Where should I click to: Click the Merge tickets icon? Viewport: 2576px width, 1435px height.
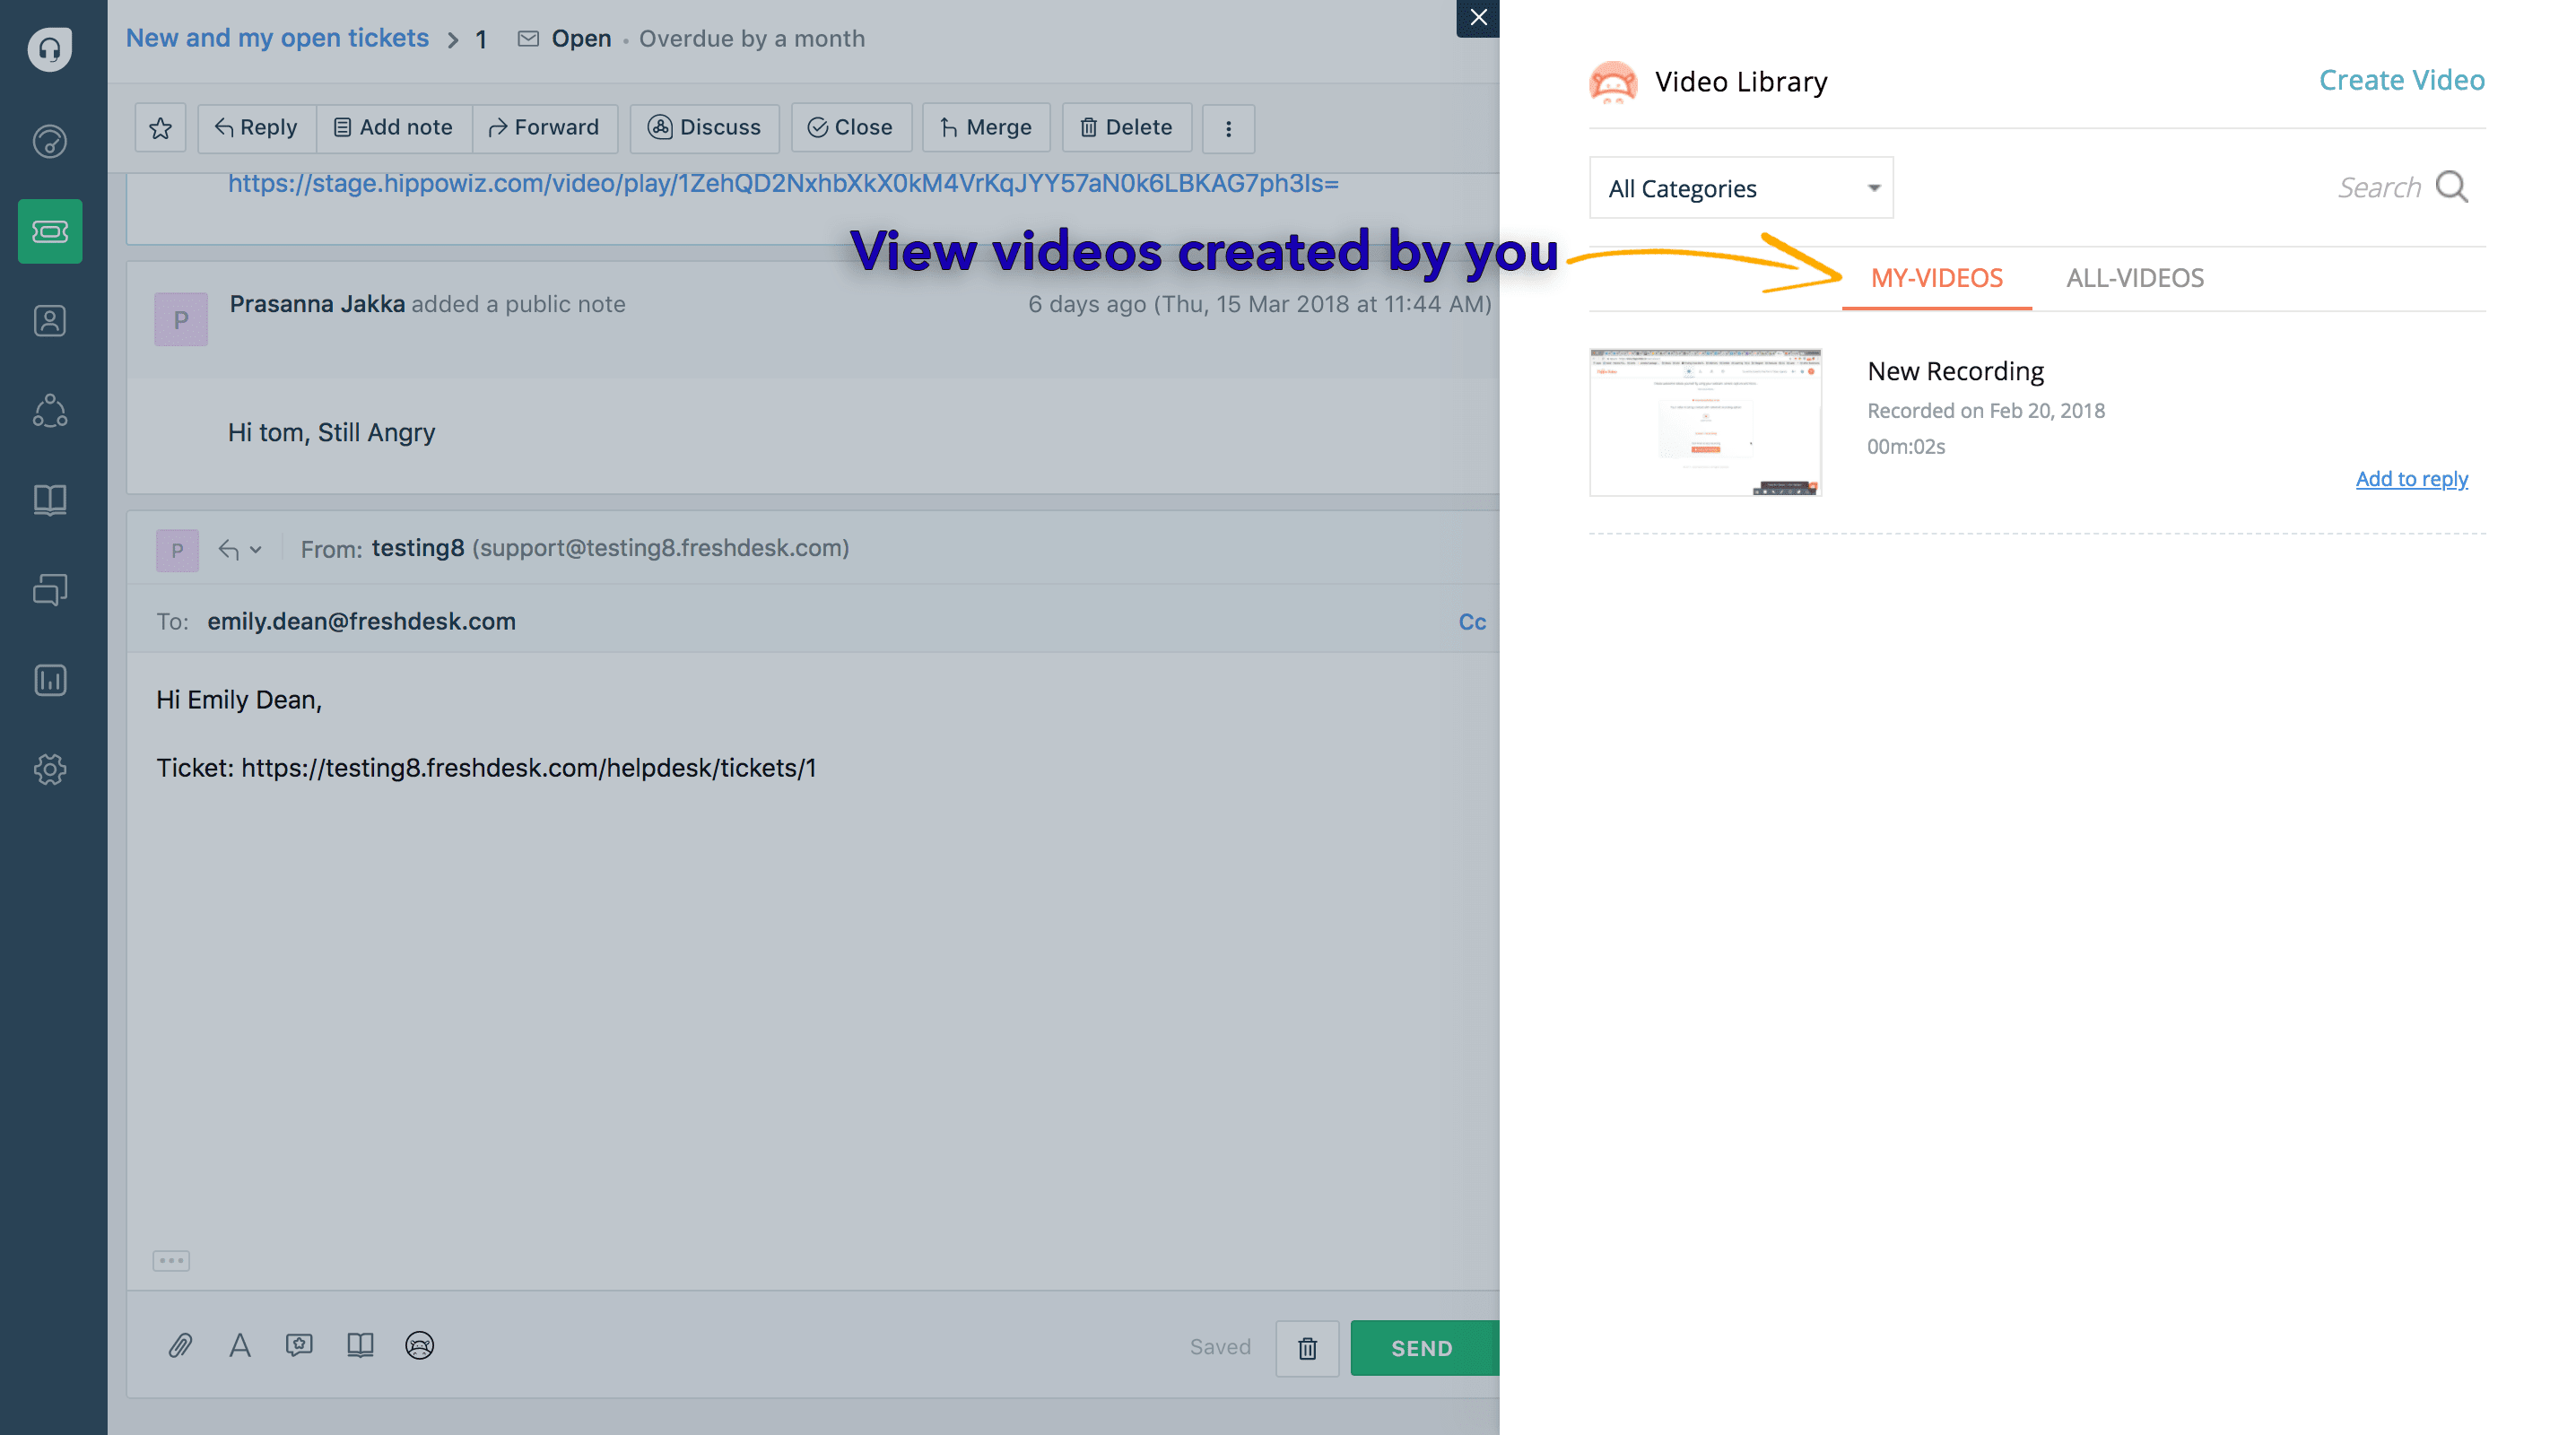[984, 126]
